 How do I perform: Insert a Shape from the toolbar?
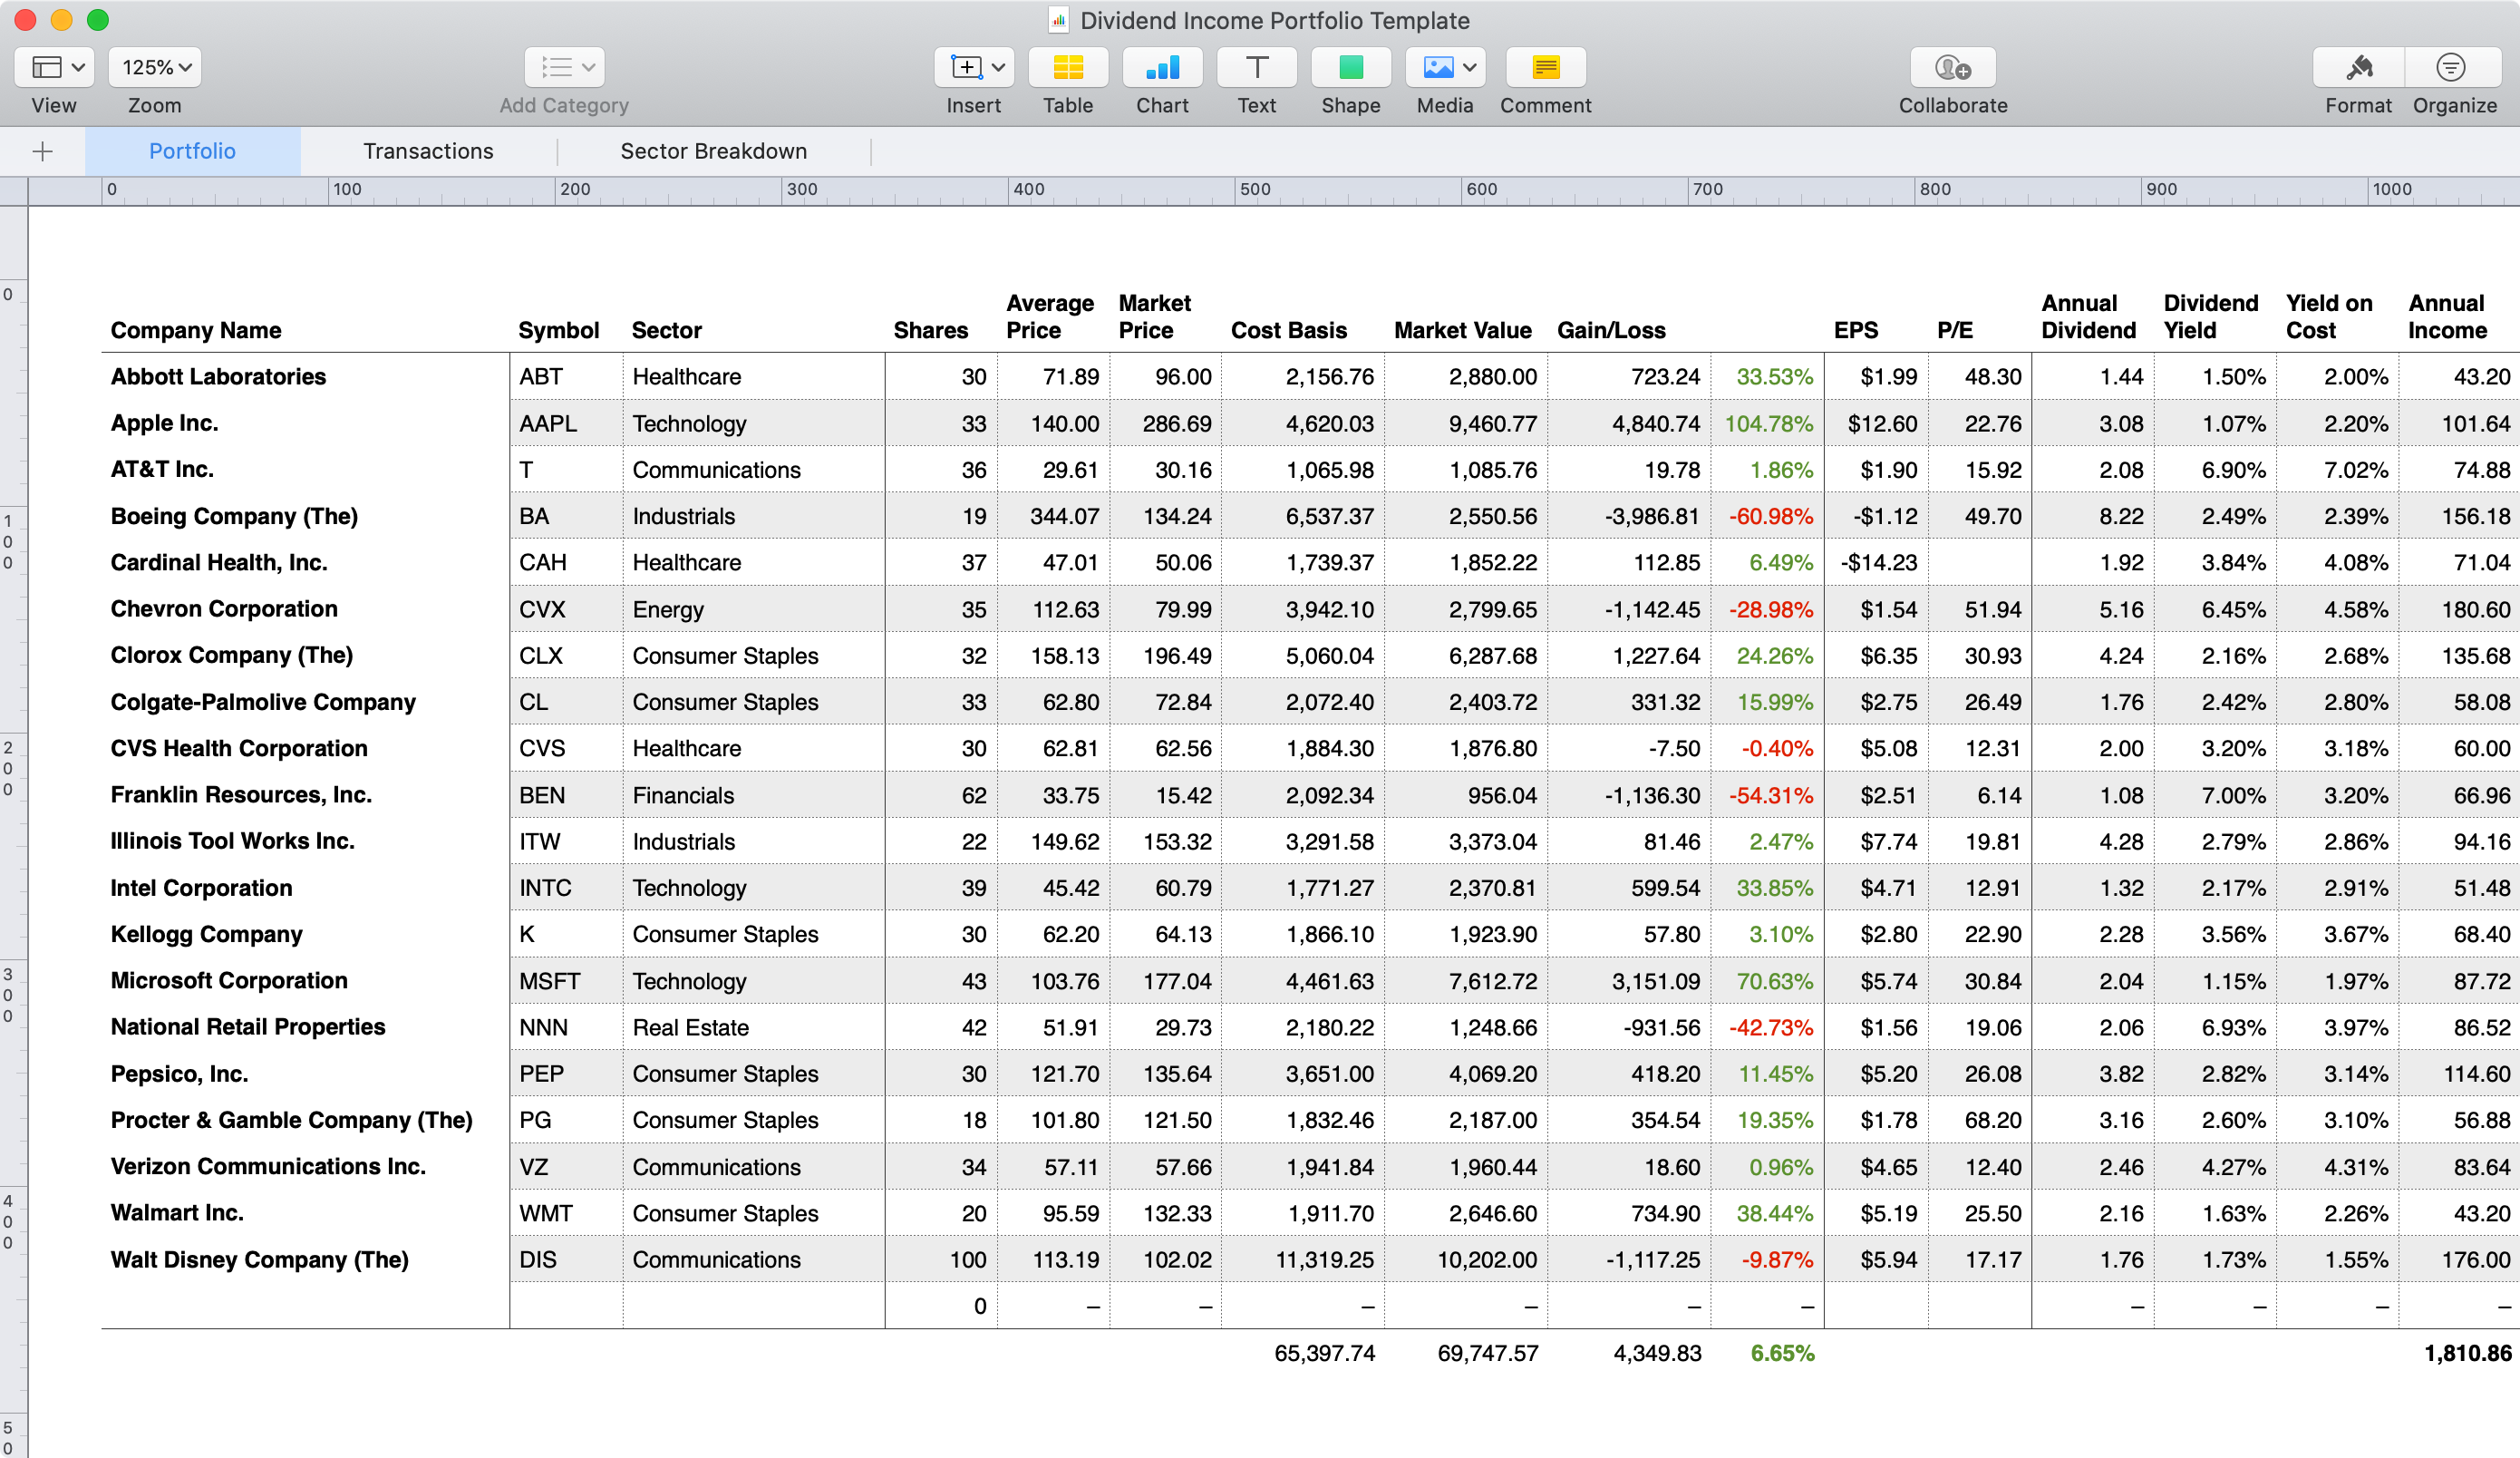1351,67
